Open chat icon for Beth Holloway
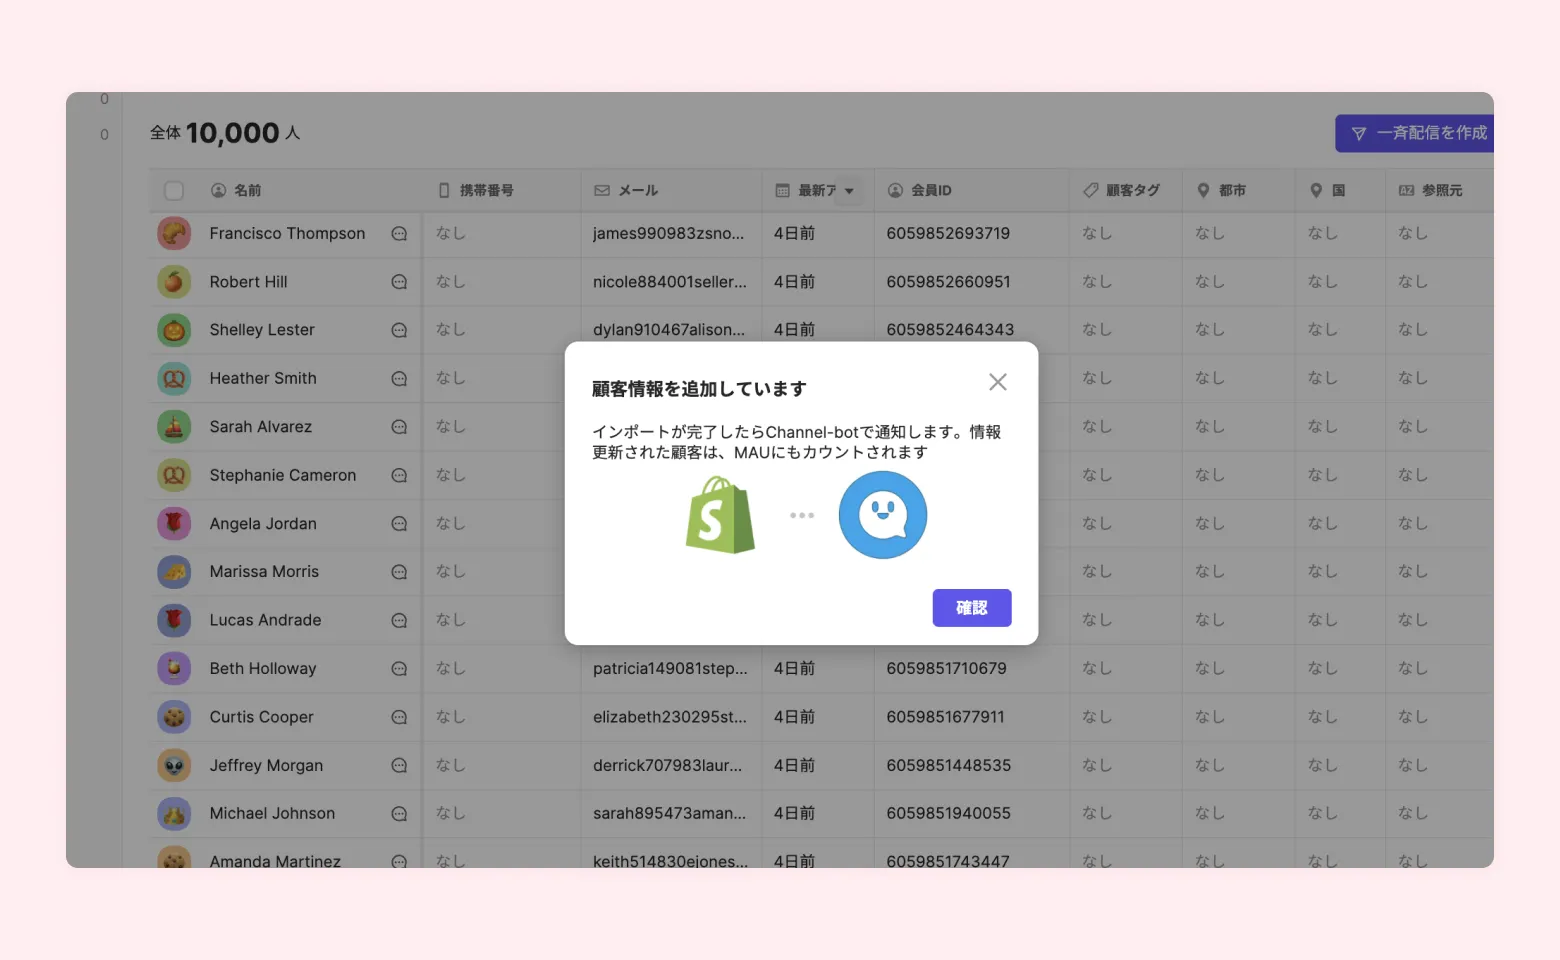The height and width of the screenshot is (960, 1560). pos(399,669)
